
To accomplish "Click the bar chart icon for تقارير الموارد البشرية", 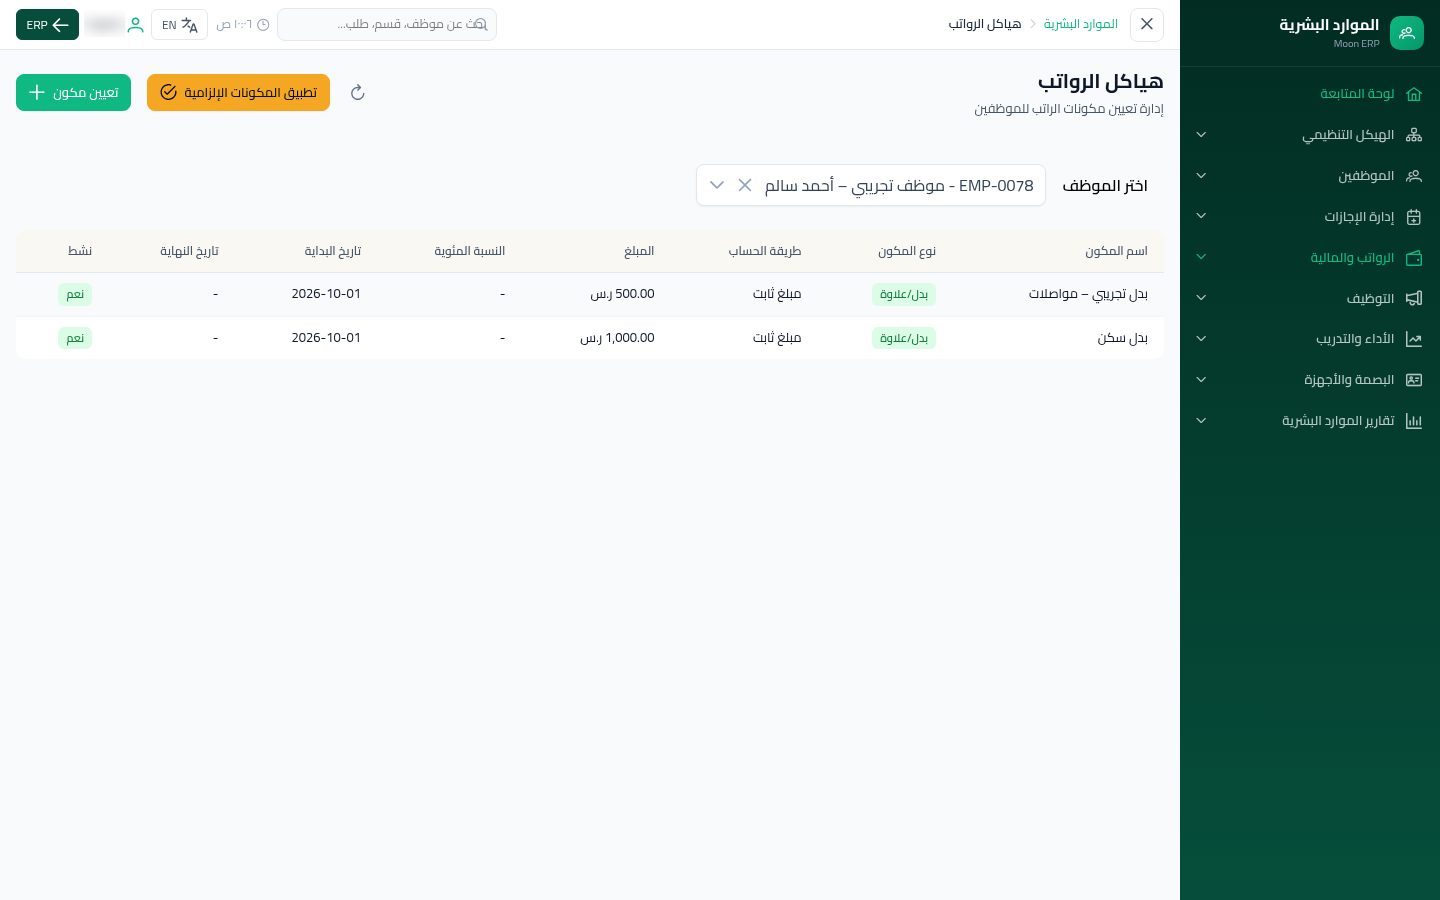I will click(1414, 421).
